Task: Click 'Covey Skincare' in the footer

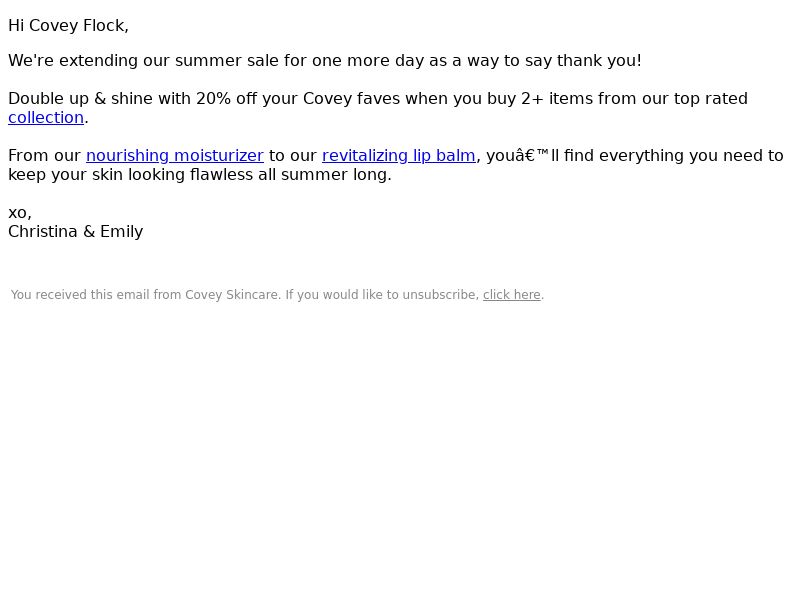Action: (232, 295)
